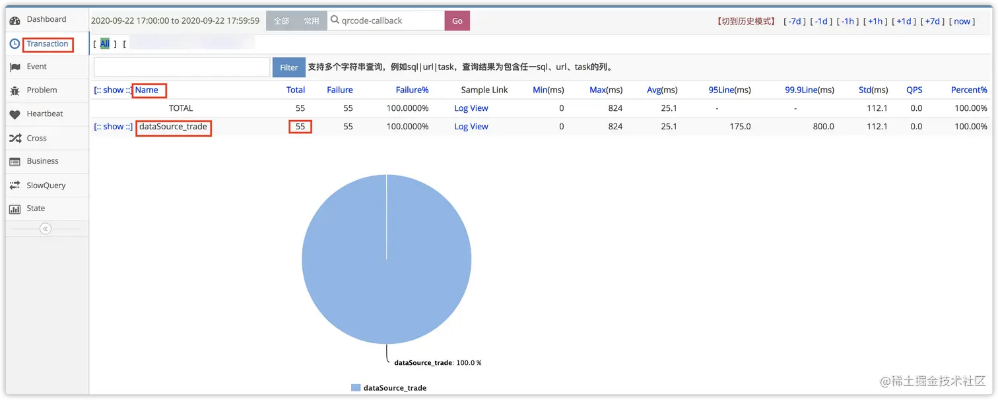Click the Business card icon
This screenshot has width=998, height=400.
pyautogui.click(x=15, y=162)
